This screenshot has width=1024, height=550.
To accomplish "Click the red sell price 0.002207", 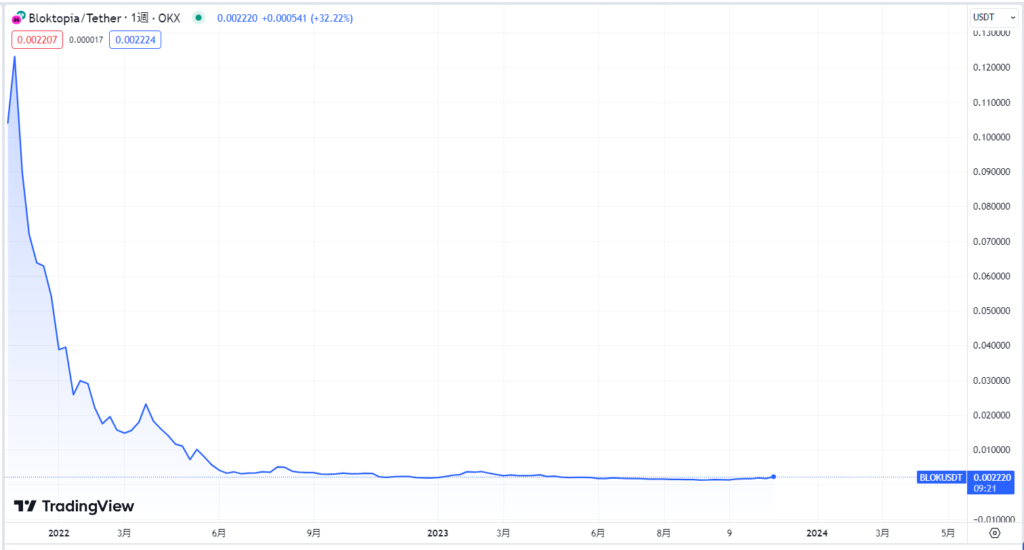I will [x=37, y=40].
